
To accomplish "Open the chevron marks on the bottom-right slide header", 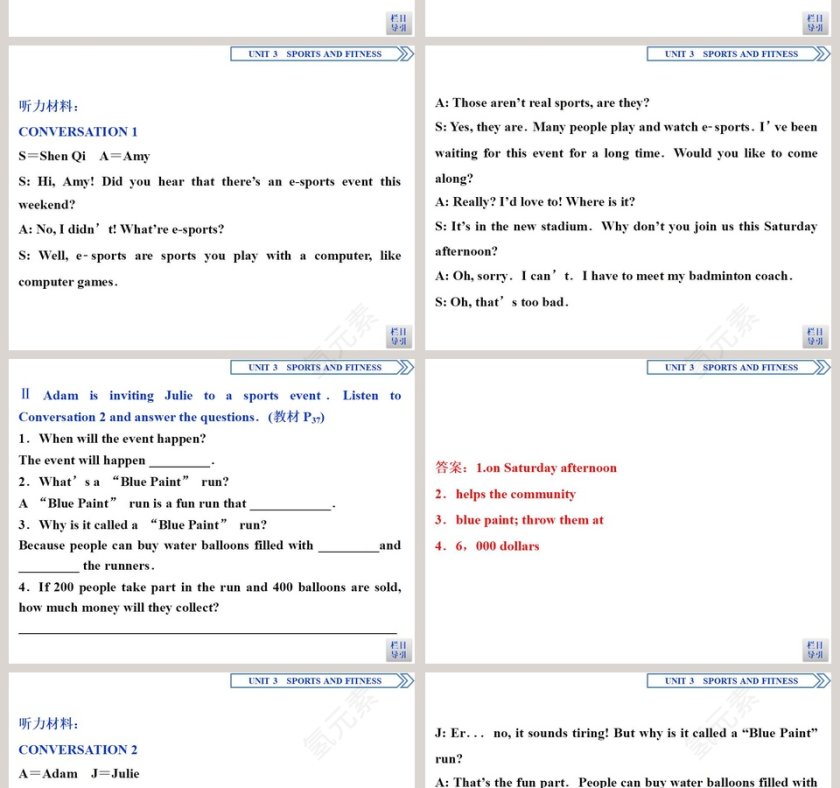I will 820,680.
